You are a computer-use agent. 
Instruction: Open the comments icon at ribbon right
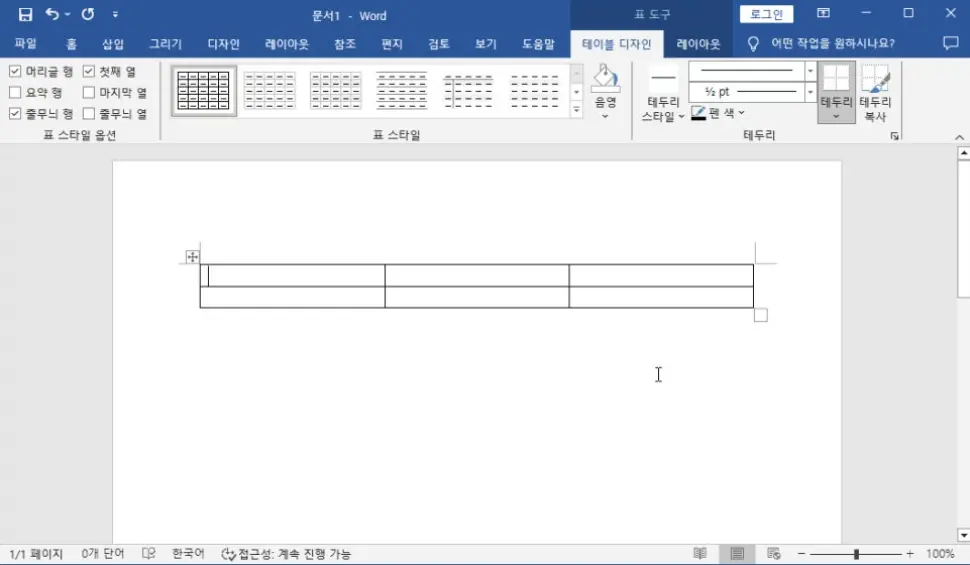(x=950, y=44)
